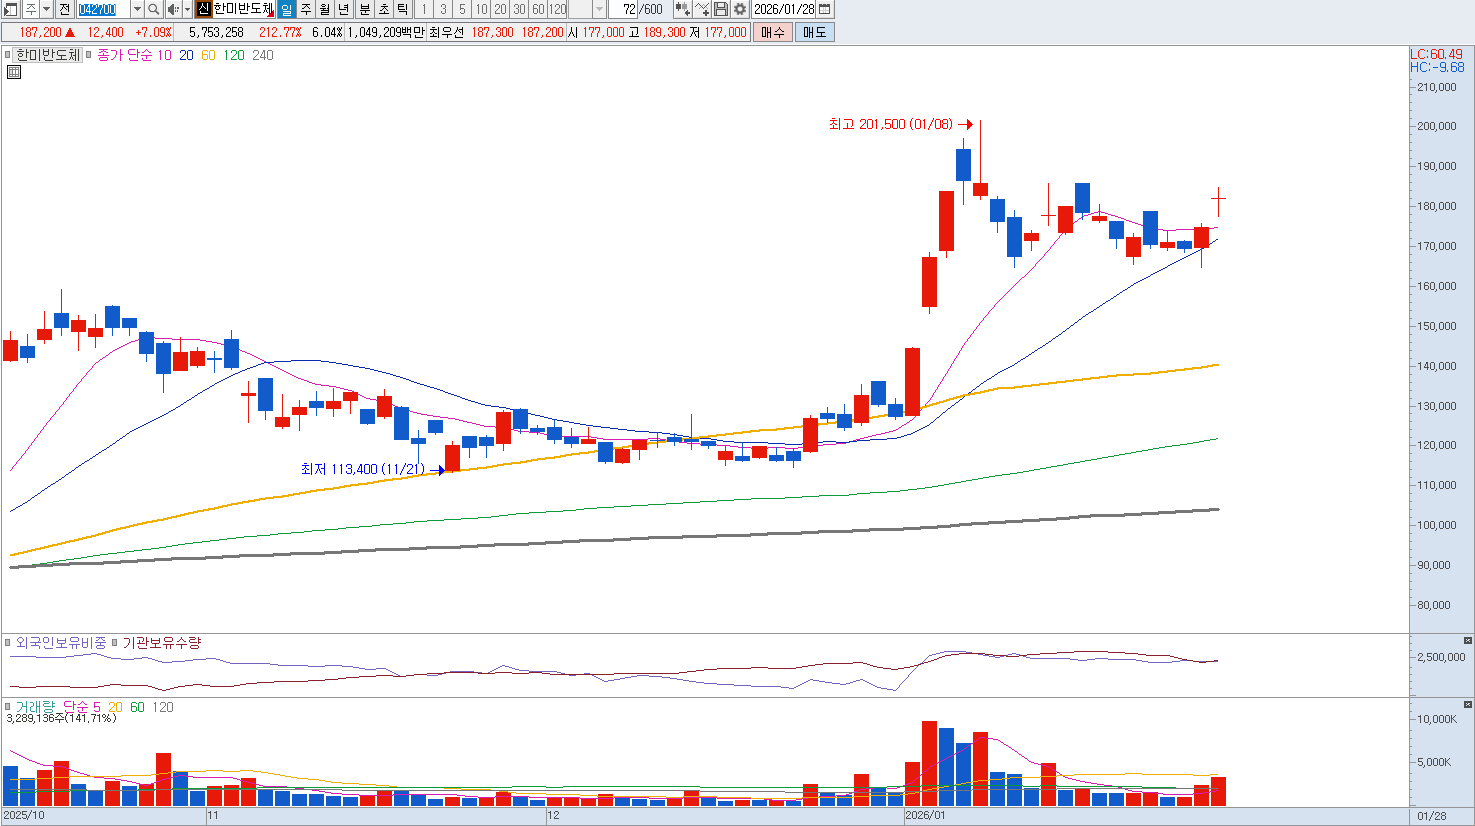Click the speaker sound icon
This screenshot has height=826, width=1475.
(x=172, y=9)
